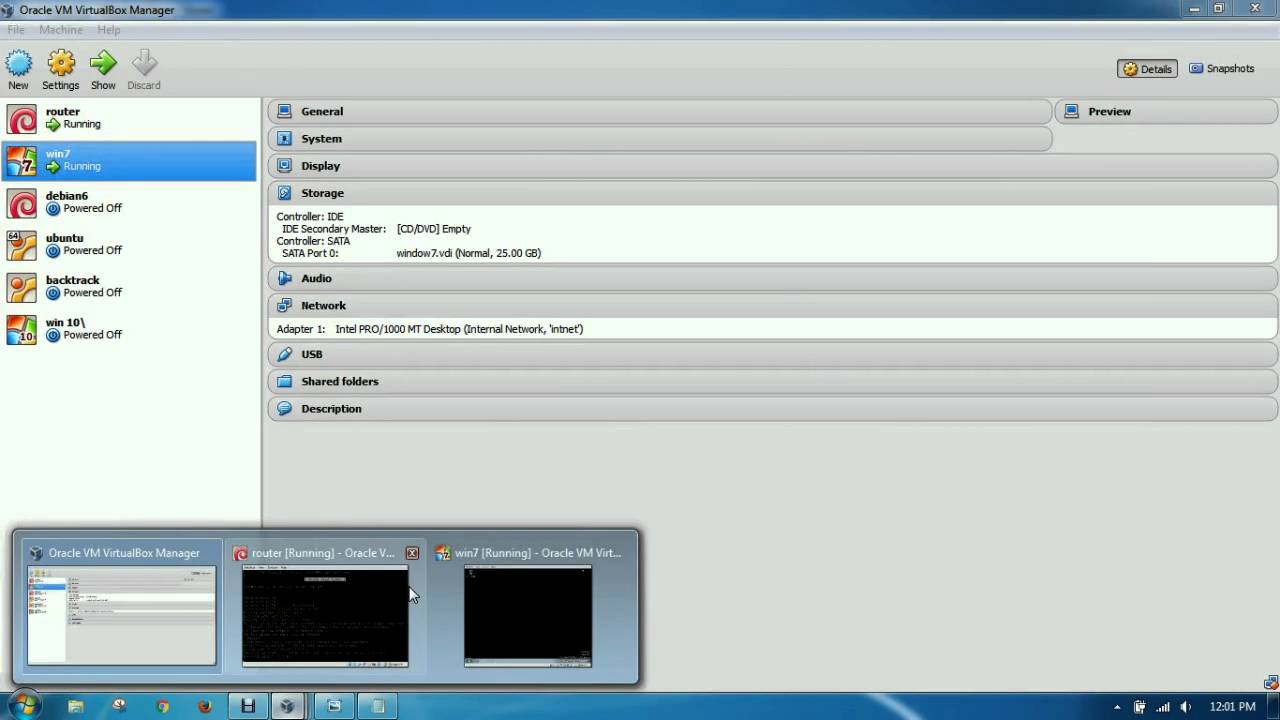1280x720 pixels.
Task: Click the floppy disk taskbar icon
Action: [248, 706]
